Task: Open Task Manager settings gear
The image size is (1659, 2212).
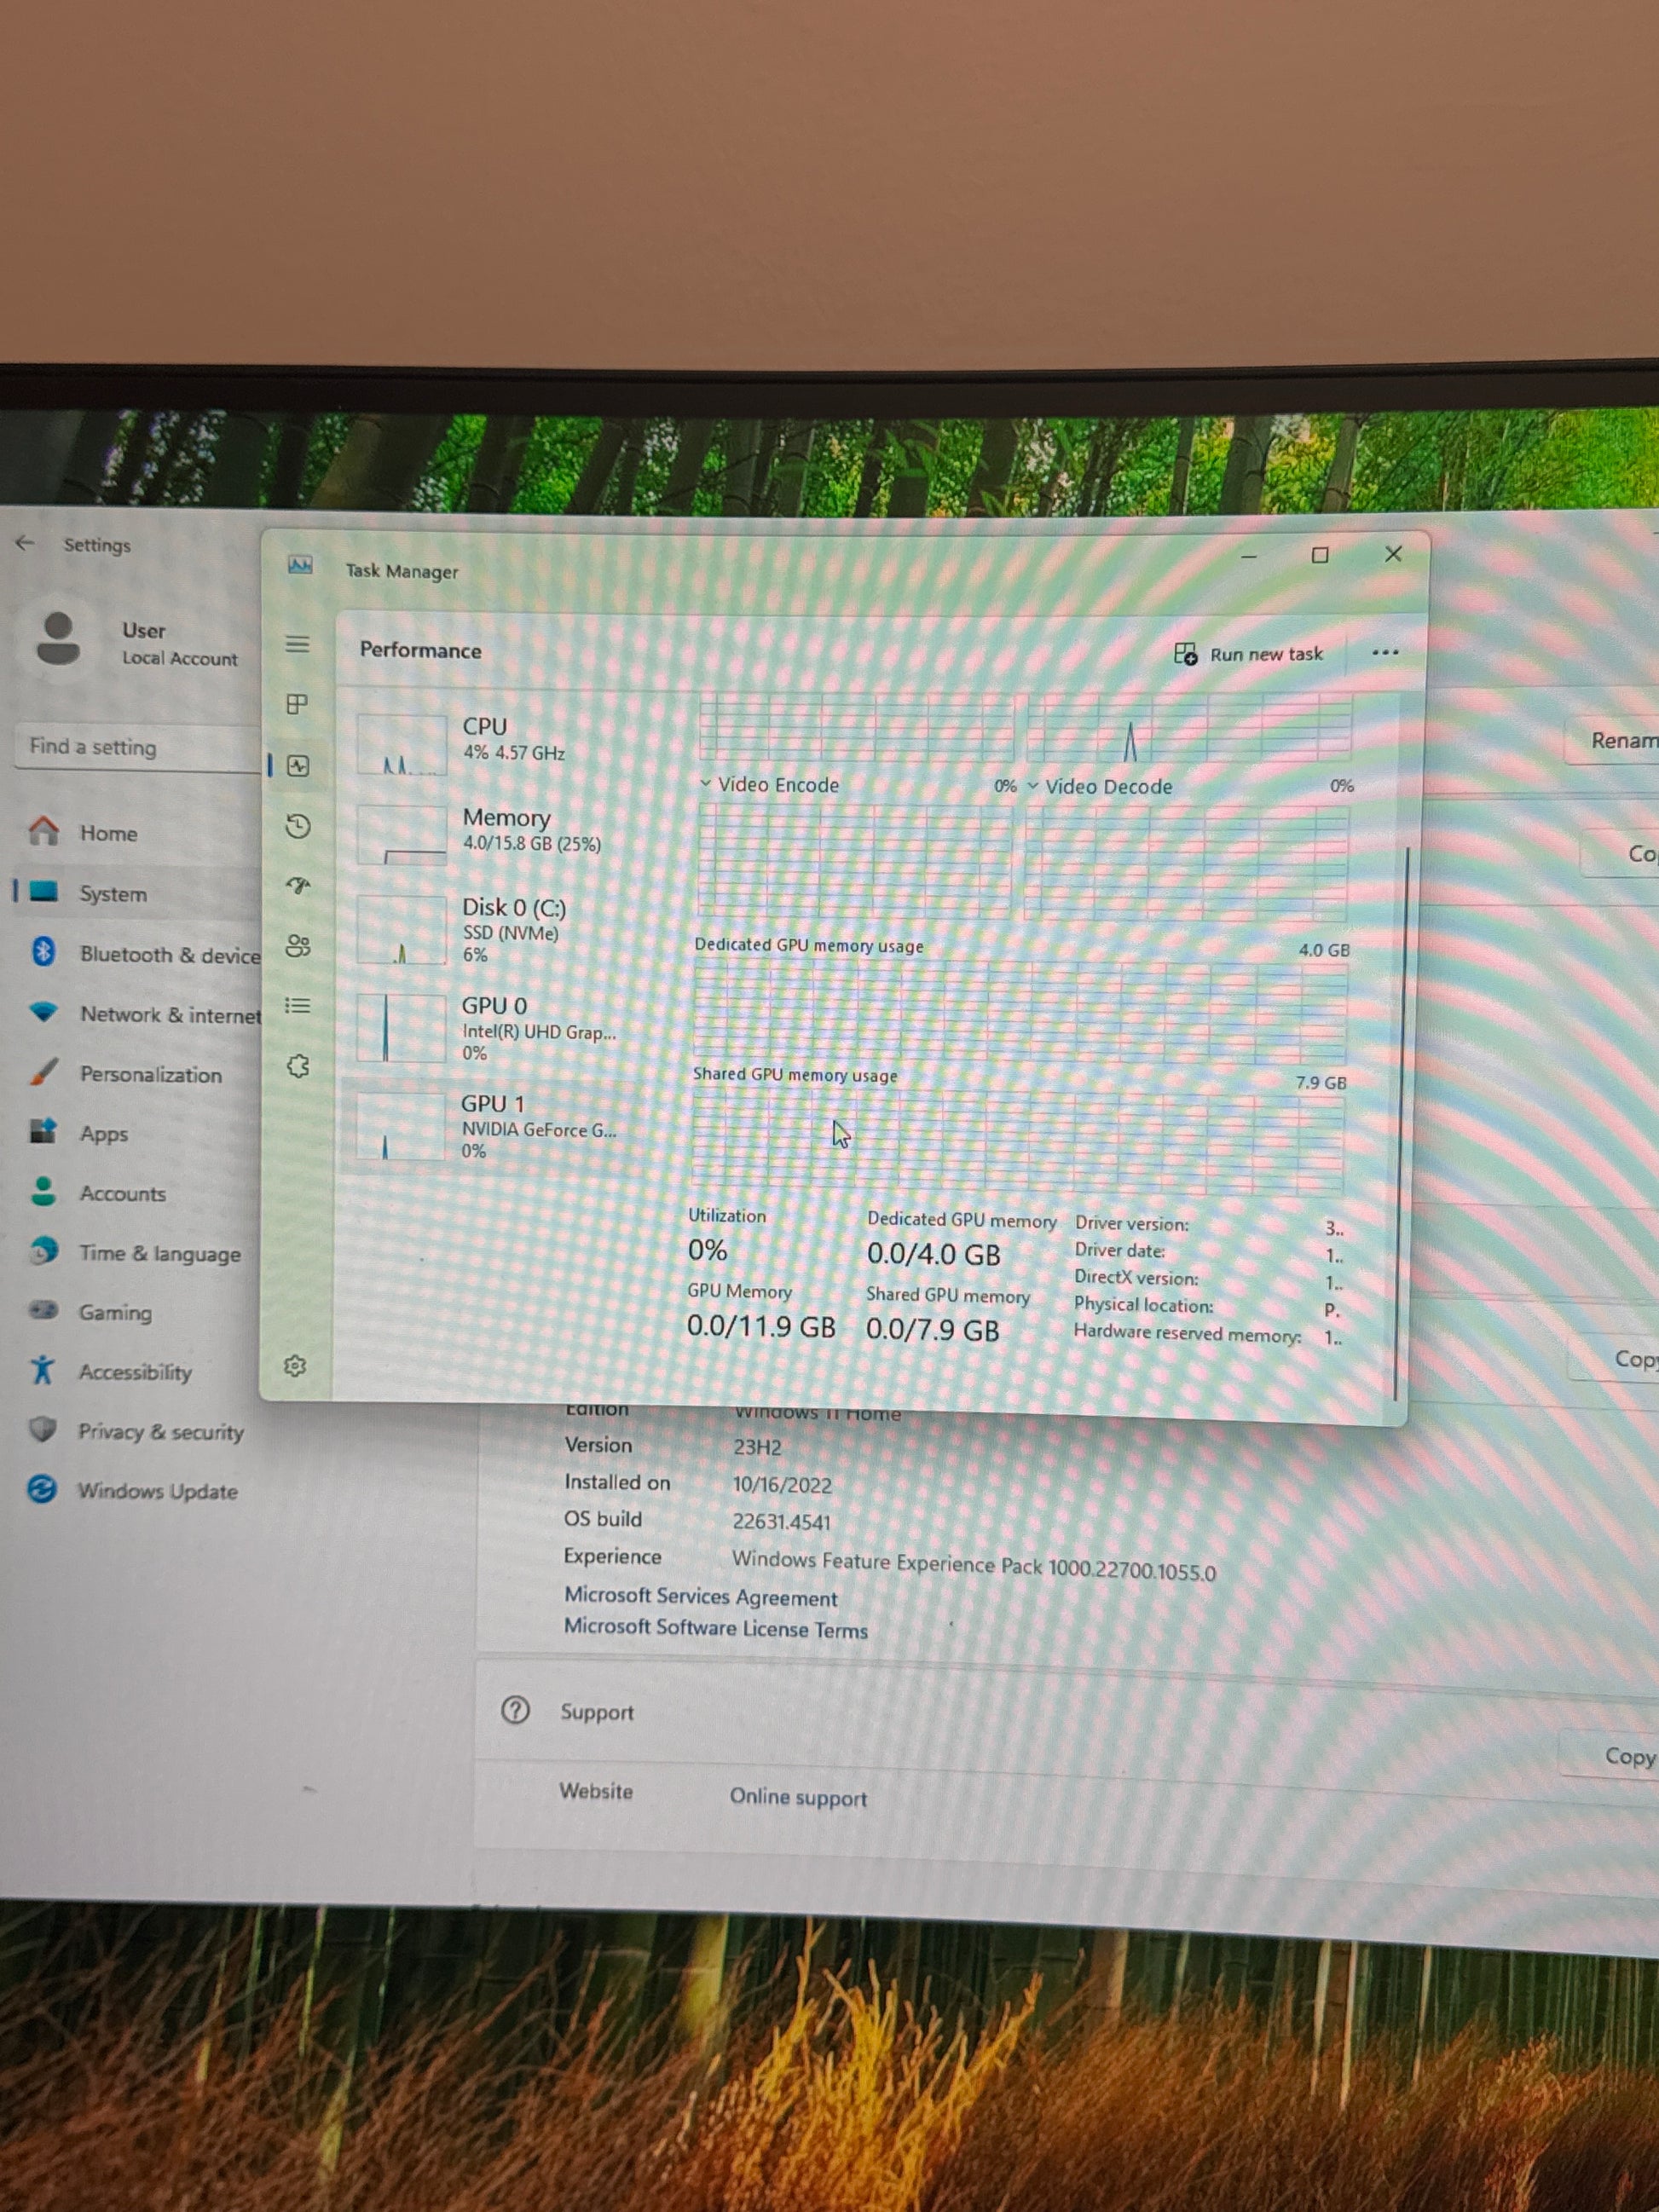Action: tap(295, 1366)
